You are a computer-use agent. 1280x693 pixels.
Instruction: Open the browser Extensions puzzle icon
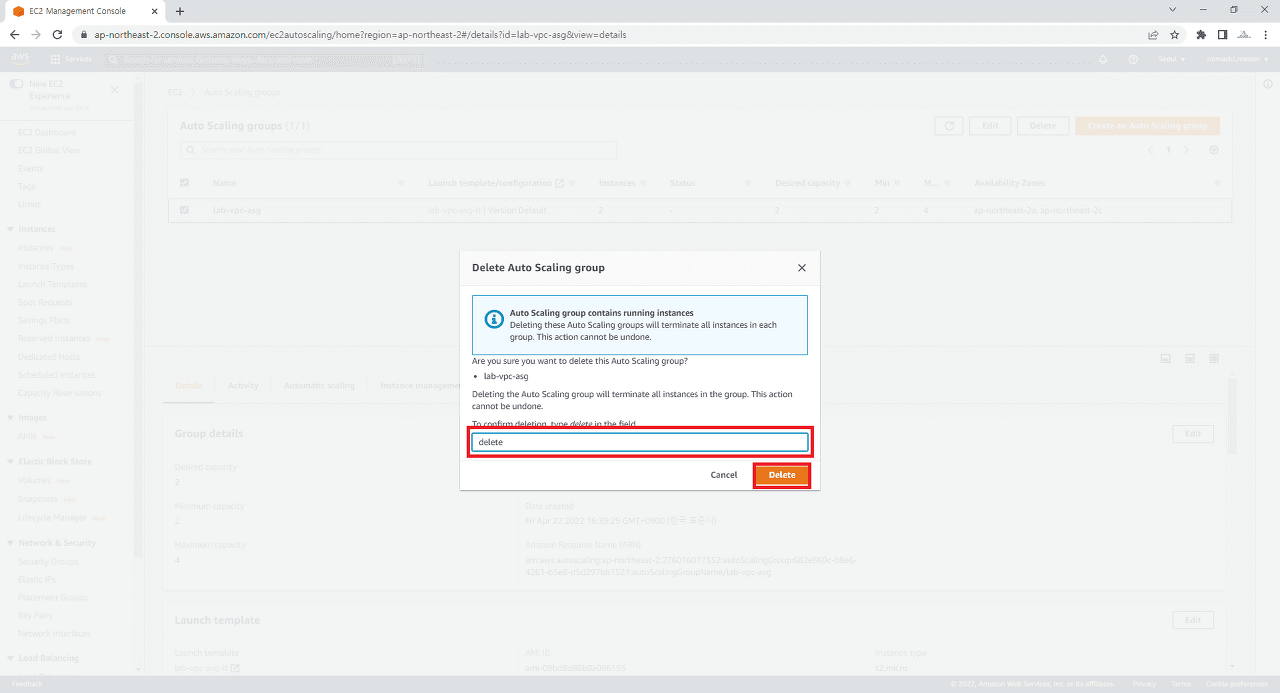pos(1202,34)
